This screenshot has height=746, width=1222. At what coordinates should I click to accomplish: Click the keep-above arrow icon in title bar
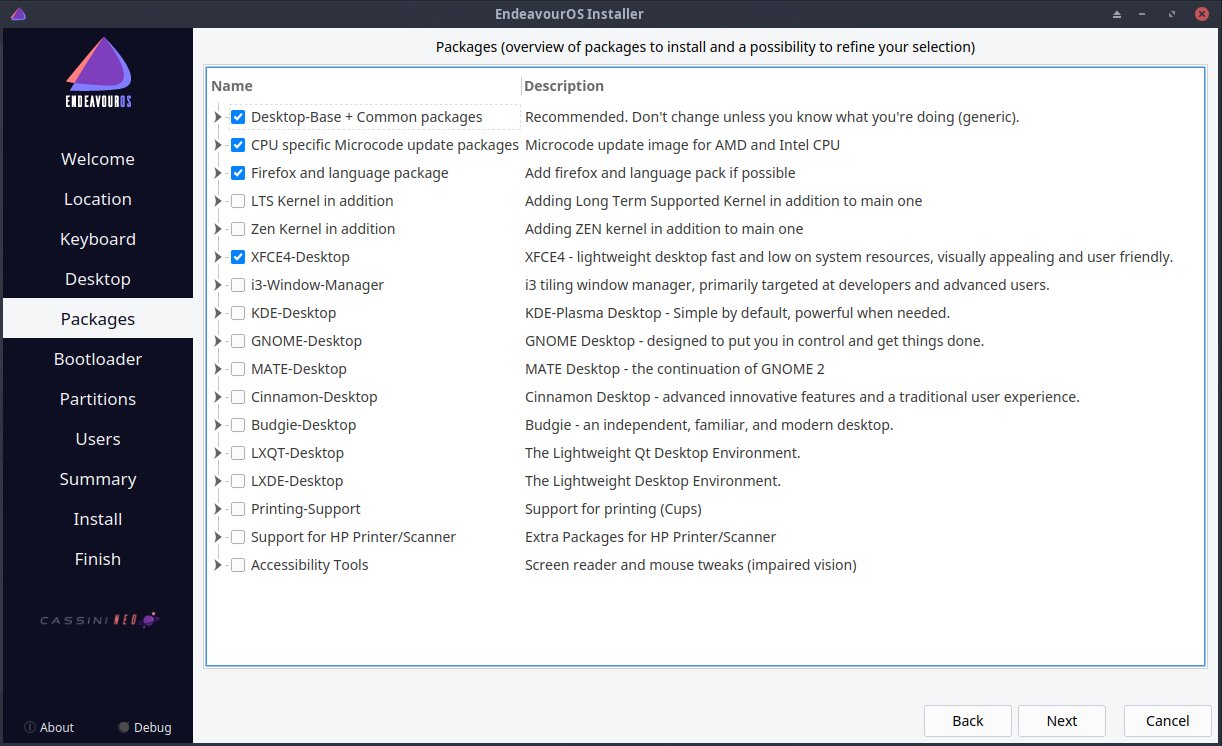click(1117, 14)
